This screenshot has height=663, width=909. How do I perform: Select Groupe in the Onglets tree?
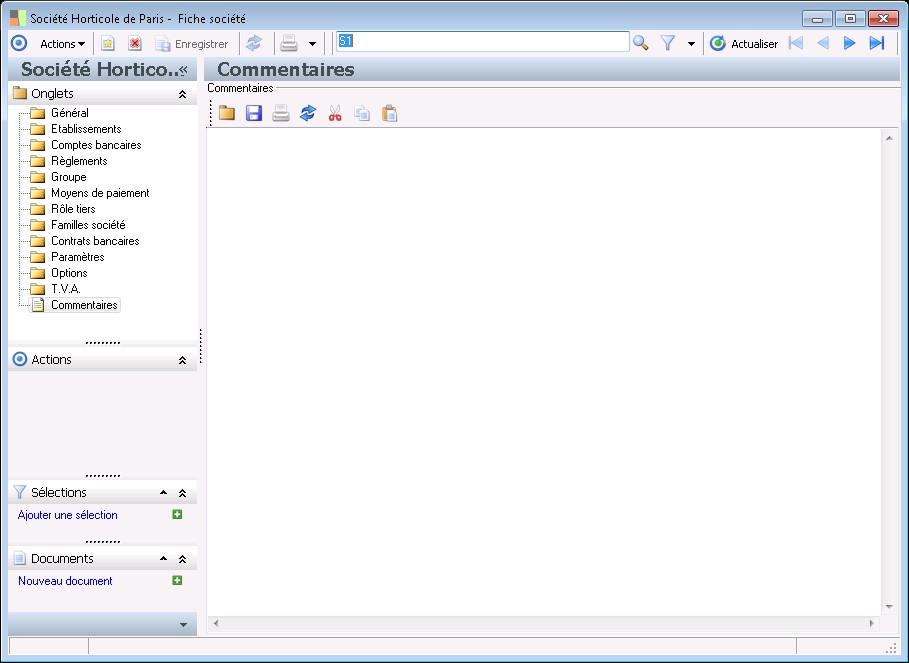[x=68, y=177]
